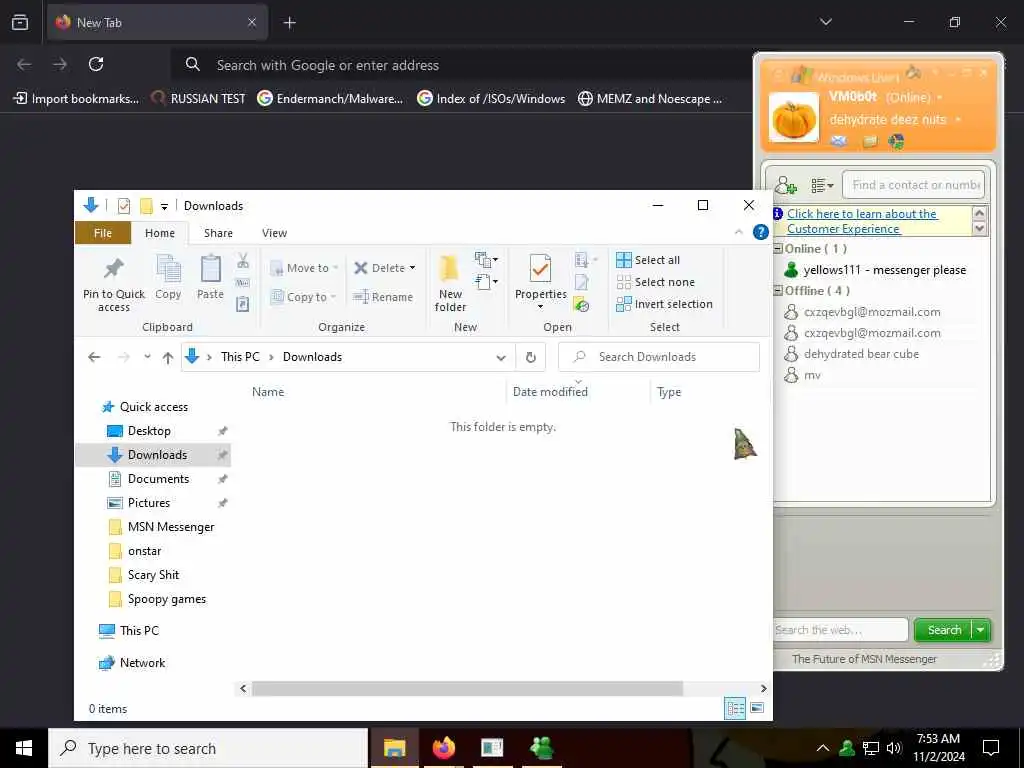Click the Search the web field
This screenshot has width=1024, height=768.
point(840,630)
